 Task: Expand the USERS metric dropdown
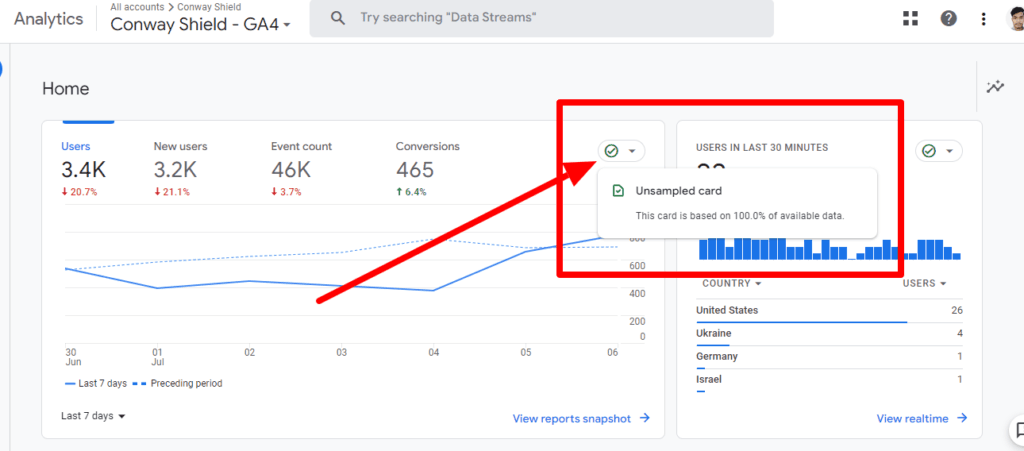[925, 283]
